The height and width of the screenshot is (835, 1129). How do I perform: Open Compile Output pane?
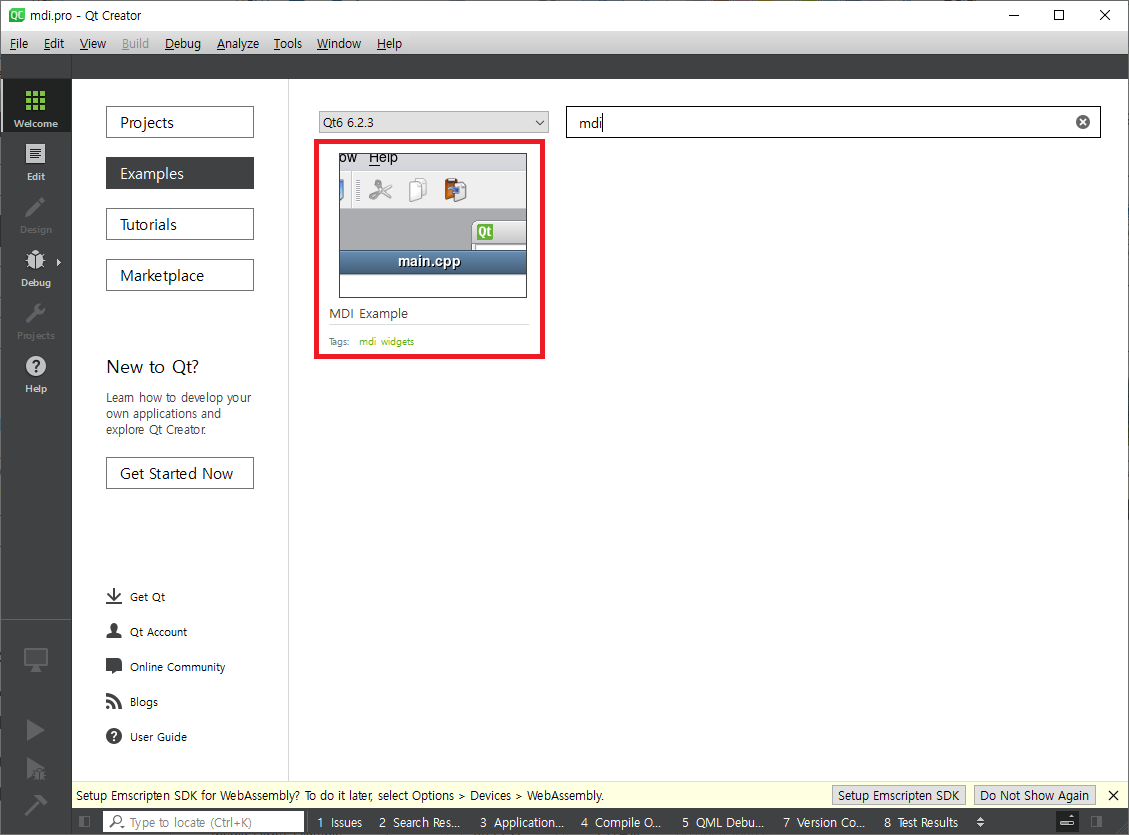pos(621,822)
